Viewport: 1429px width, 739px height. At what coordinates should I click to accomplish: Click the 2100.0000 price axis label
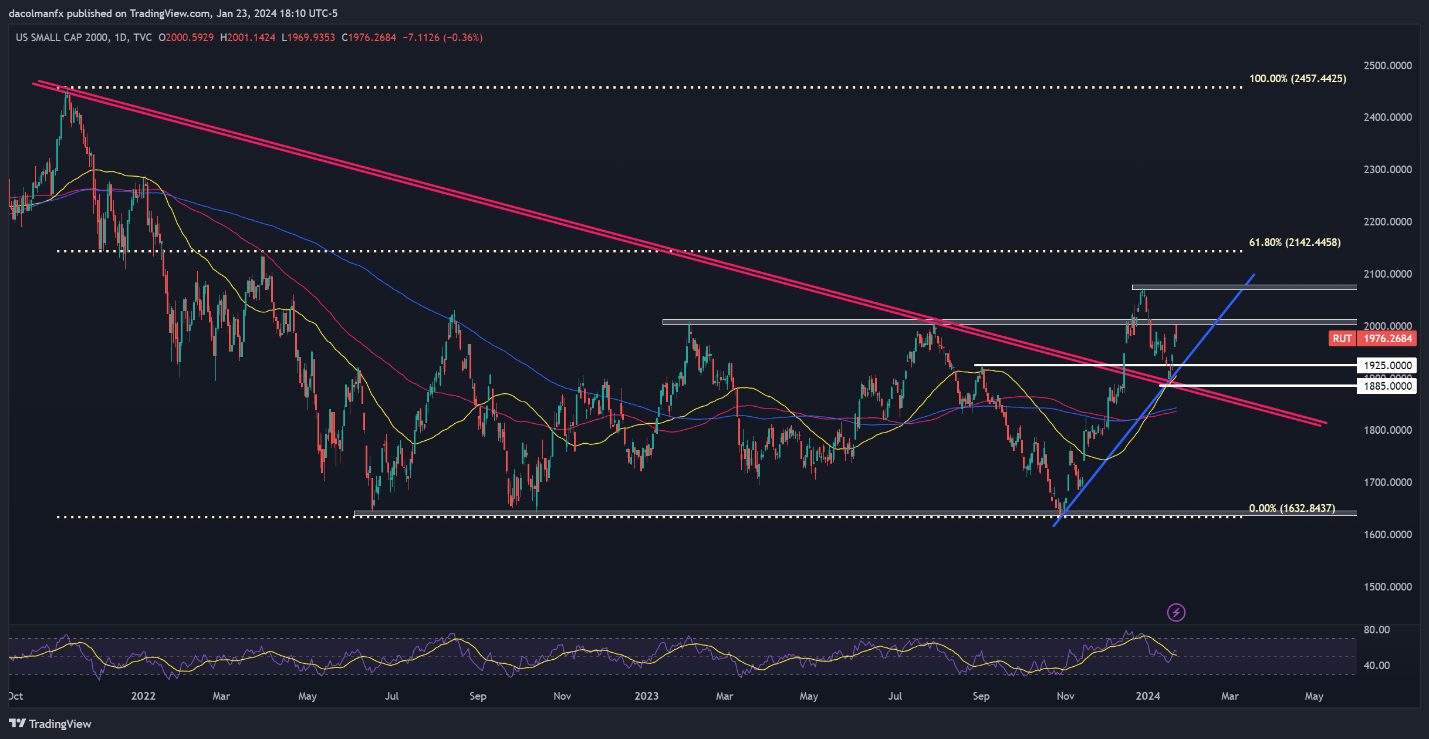pyautogui.click(x=1389, y=274)
